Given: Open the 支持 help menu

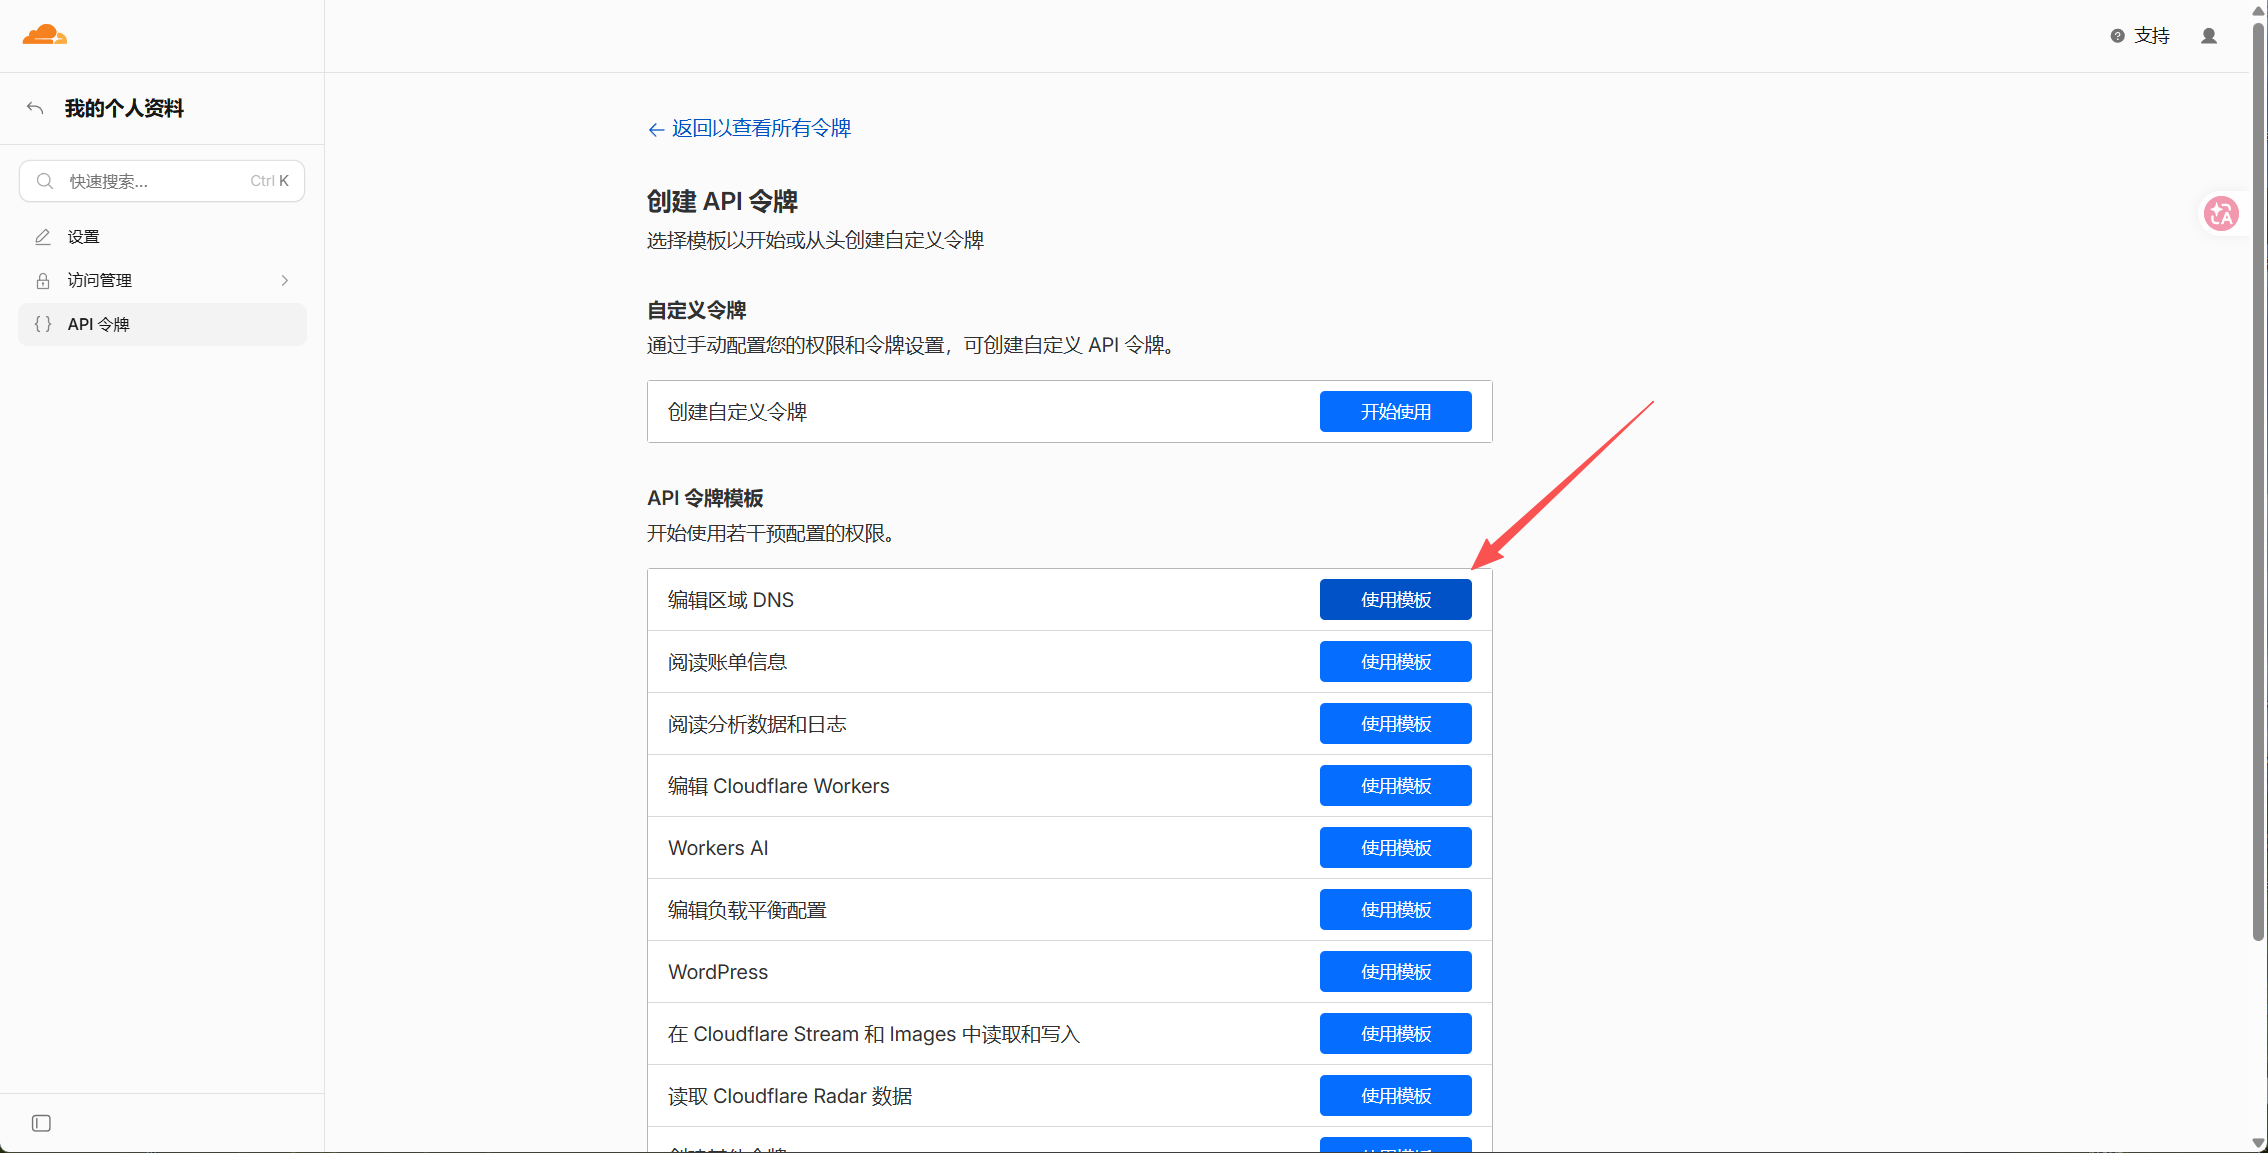Looking at the screenshot, I should pyautogui.click(x=2140, y=36).
